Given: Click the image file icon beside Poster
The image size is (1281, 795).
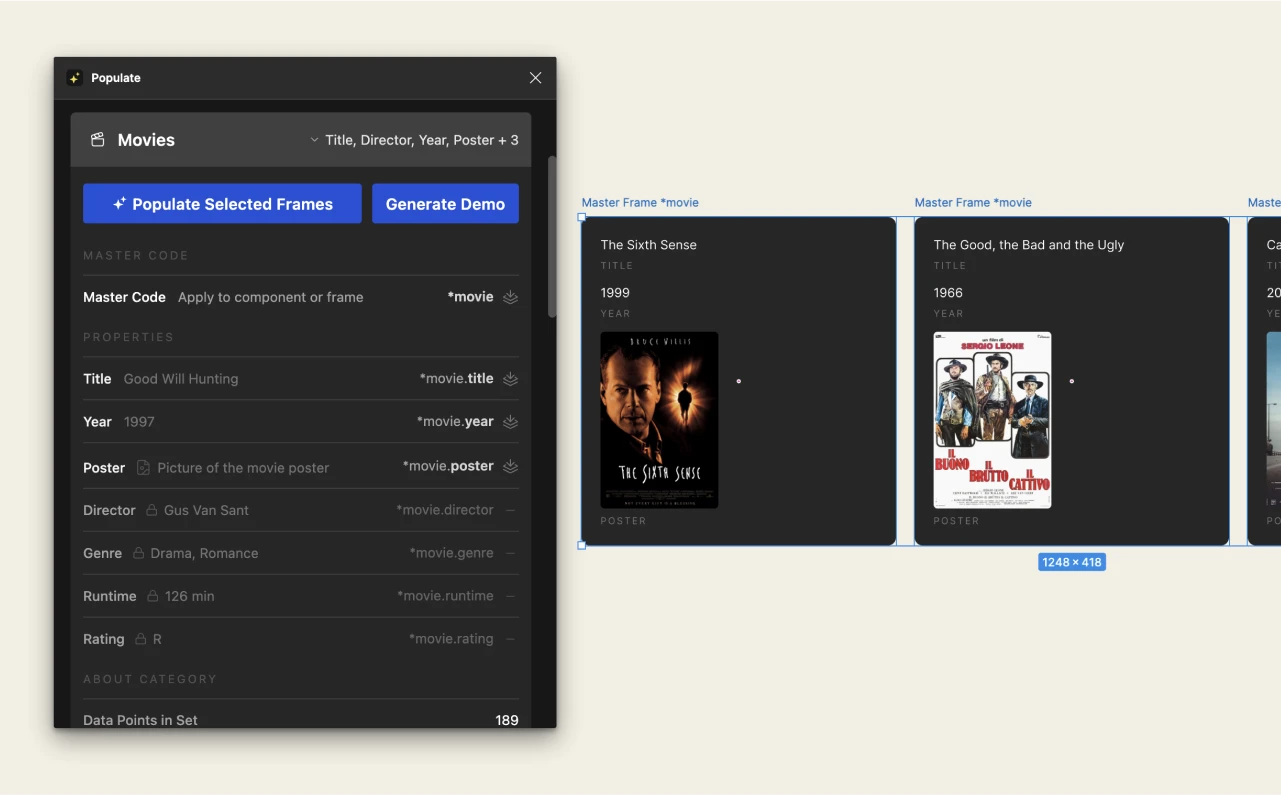Looking at the screenshot, I should (143, 467).
